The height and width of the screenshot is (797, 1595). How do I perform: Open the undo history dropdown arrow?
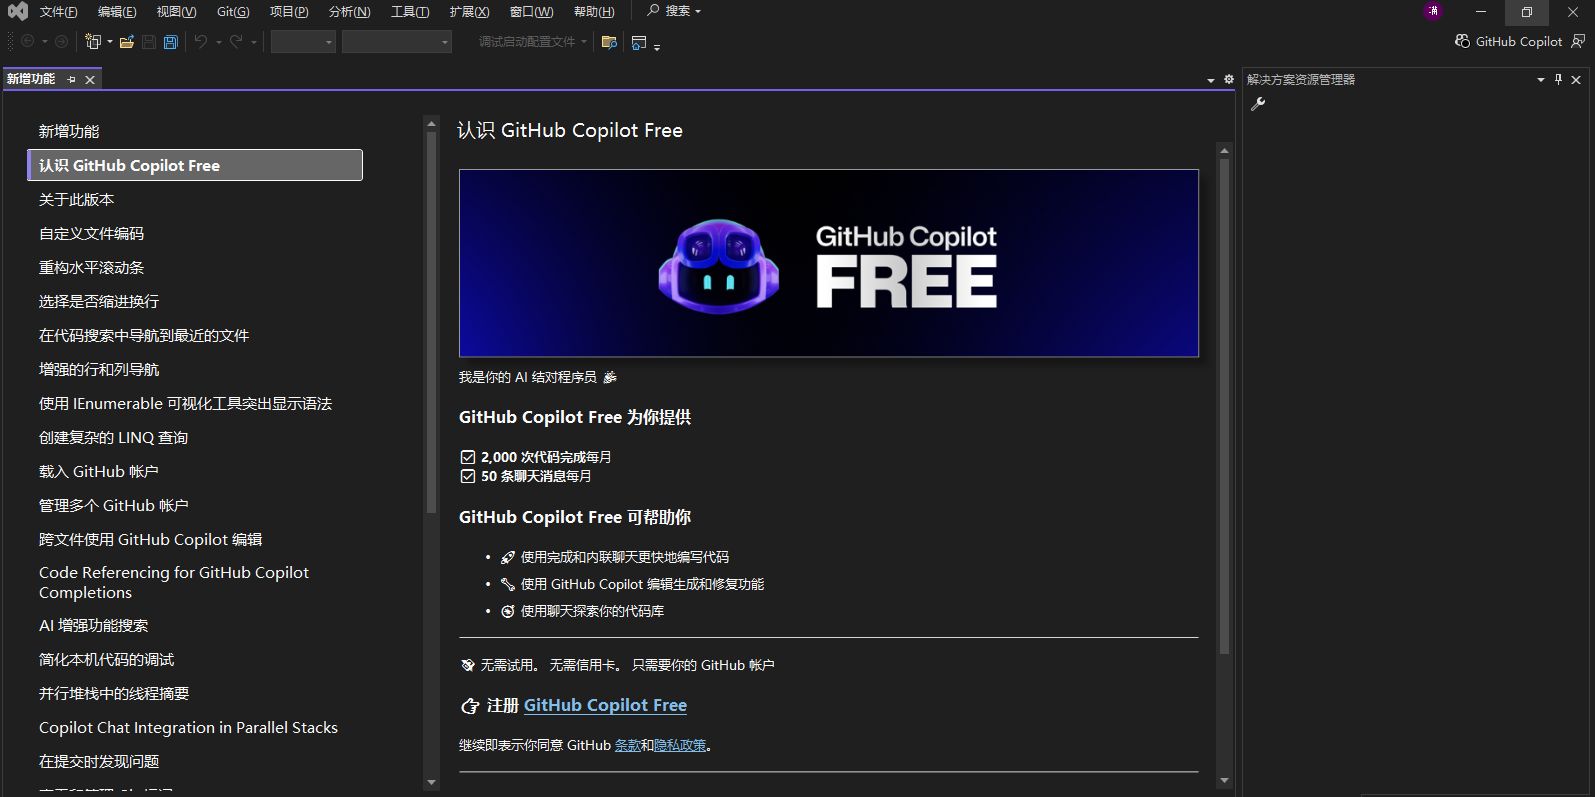click(x=218, y=42)
